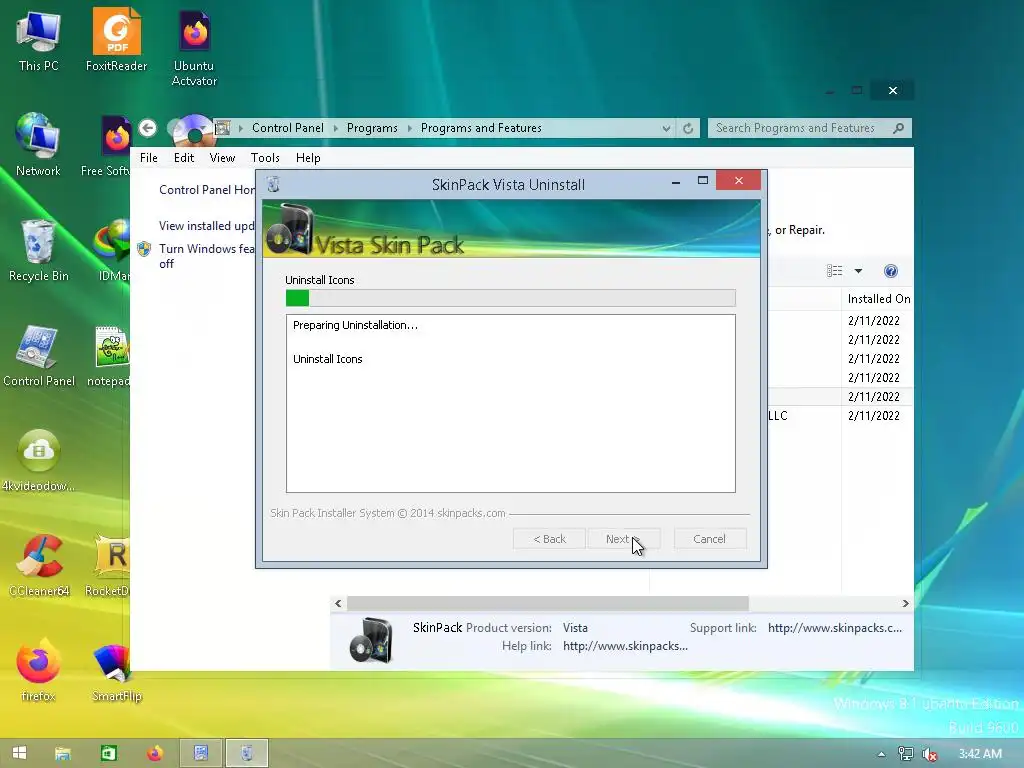This screenshot has height=768, width=1024.
Task: Click the horizontal scrollbar thumb
Action: (547, 603)
